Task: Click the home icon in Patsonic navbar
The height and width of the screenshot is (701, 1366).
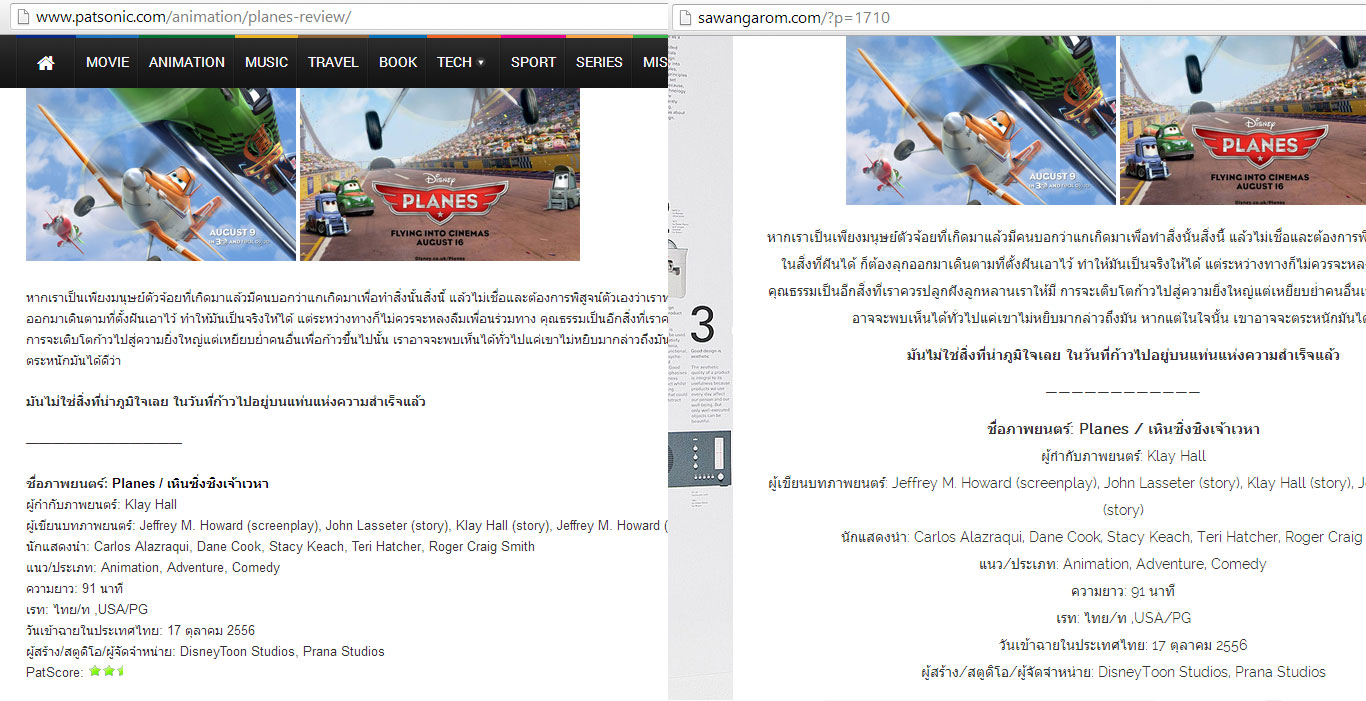Action: pos(45,62)
